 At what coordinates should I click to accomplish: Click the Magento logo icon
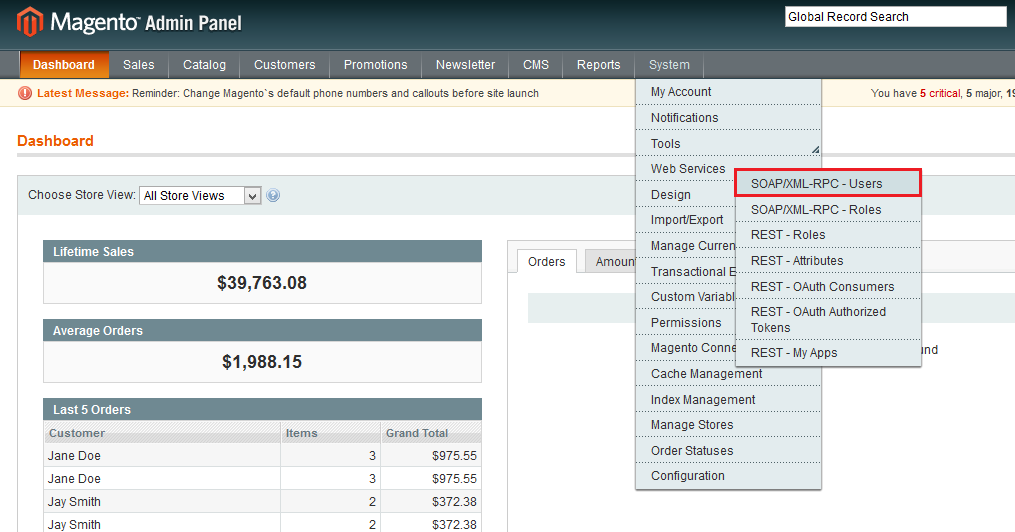click(30, 21)
